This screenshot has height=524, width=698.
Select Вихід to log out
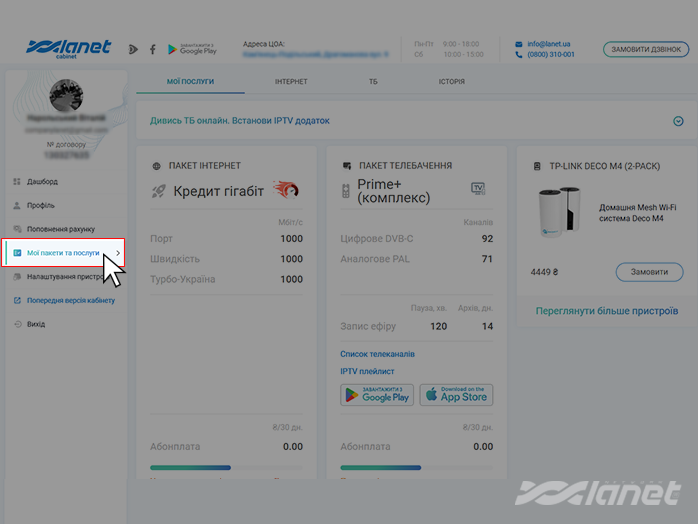click(66, 324)
